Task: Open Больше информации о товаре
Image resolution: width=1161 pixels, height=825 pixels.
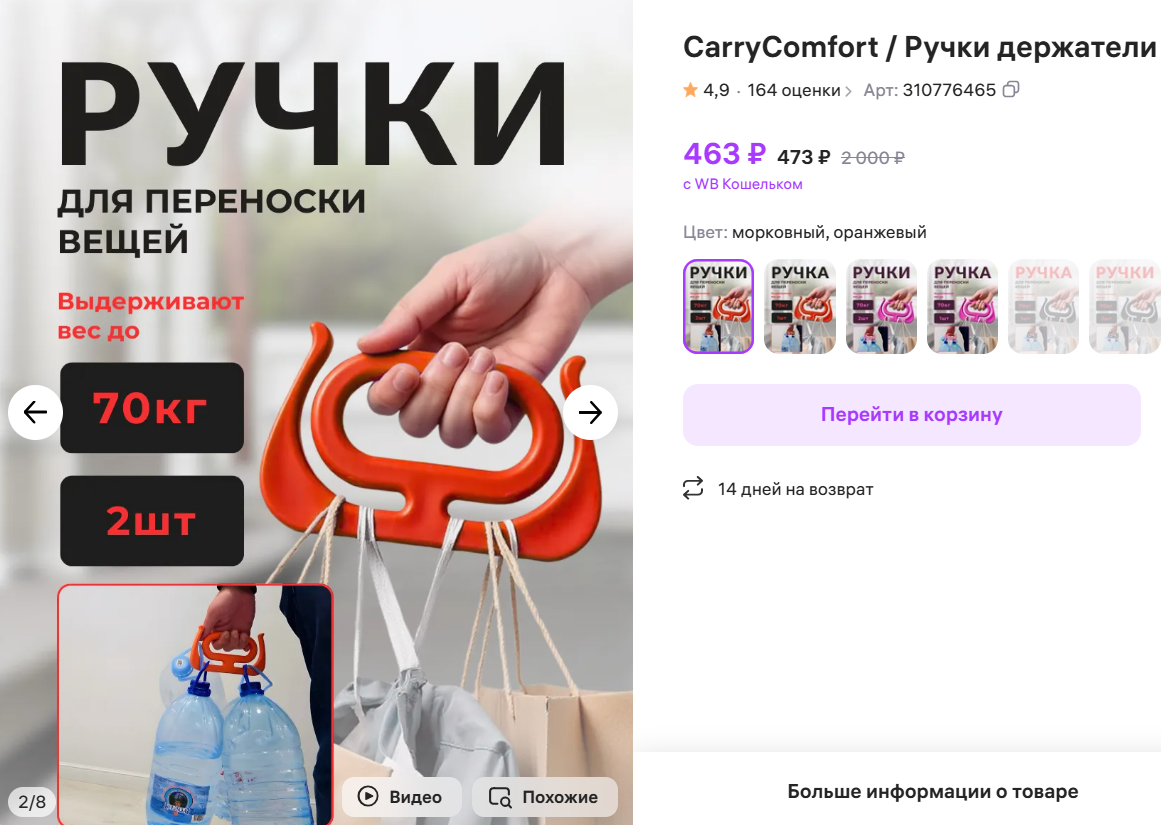Action: pos(932,791)
